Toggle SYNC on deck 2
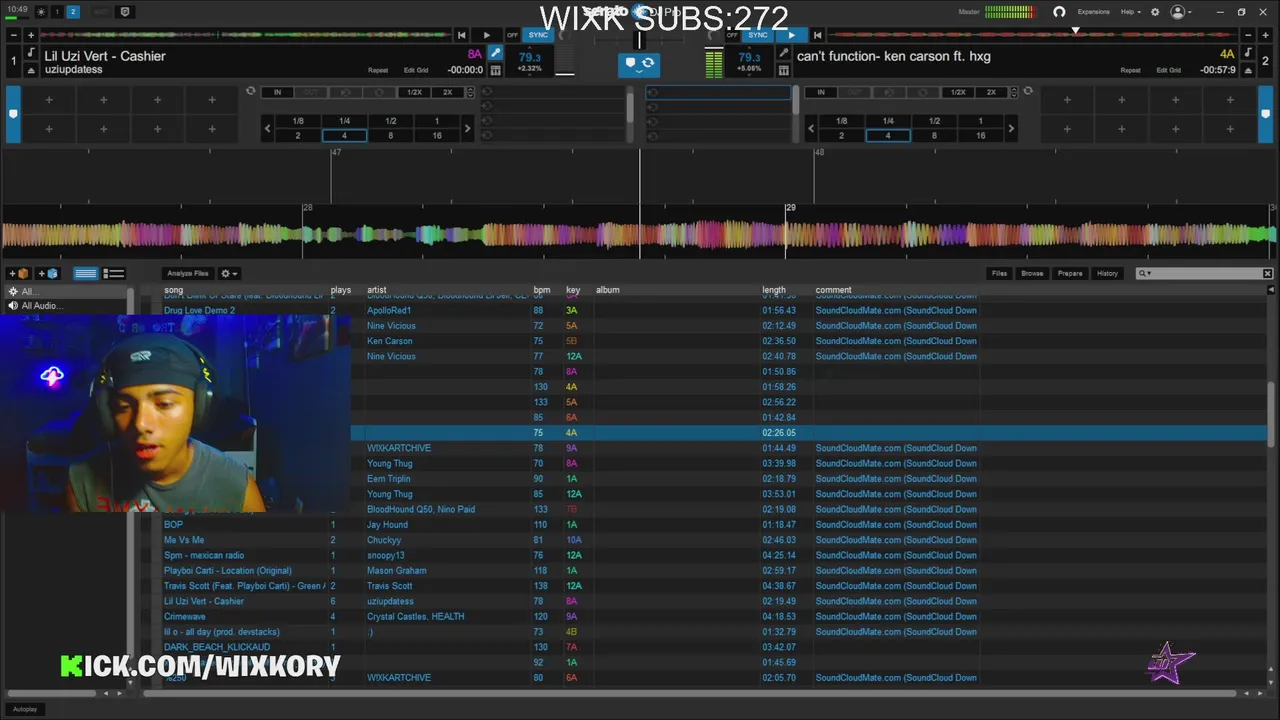 point(758,35)
